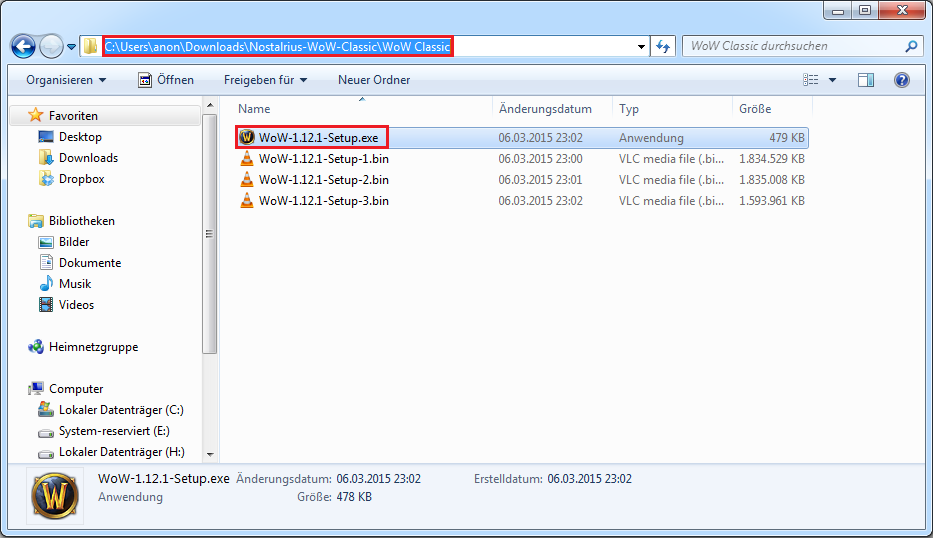Click VLC cone icon of Setup-3.bin
The height and width of the screenshot is (538, 933).
point(246,200)
